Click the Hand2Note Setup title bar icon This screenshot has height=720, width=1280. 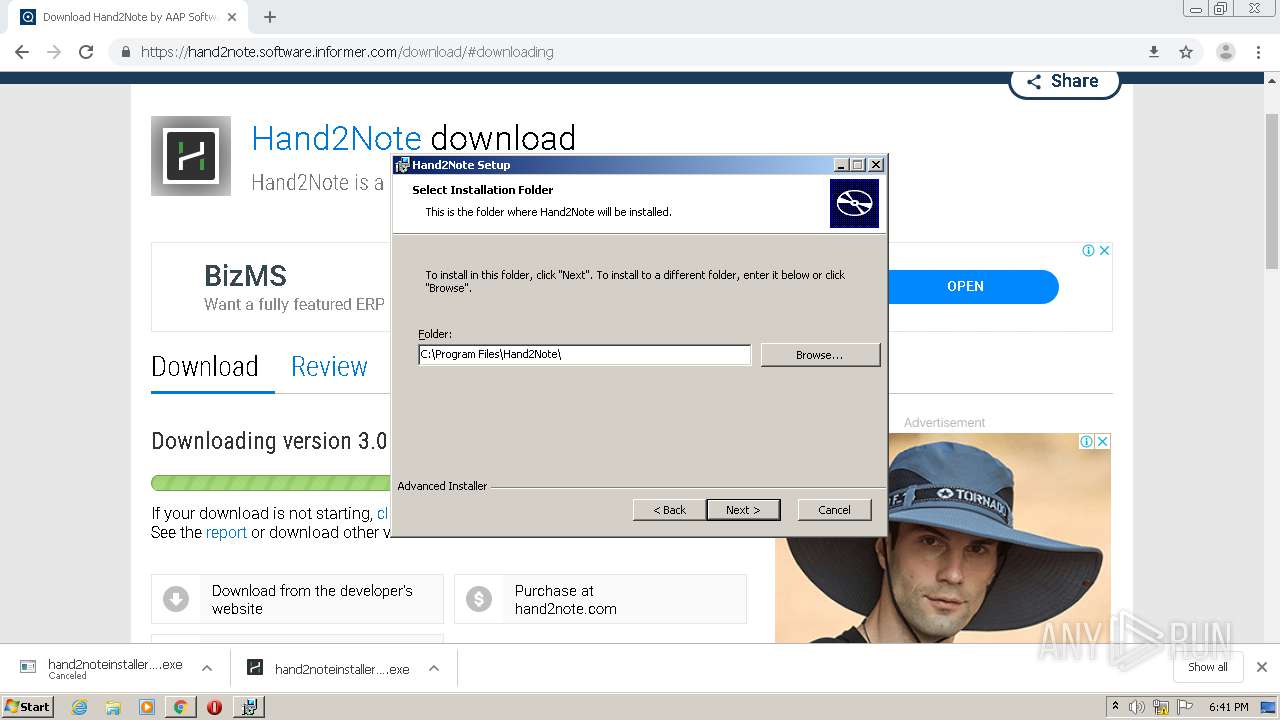(x=402, y=165)
